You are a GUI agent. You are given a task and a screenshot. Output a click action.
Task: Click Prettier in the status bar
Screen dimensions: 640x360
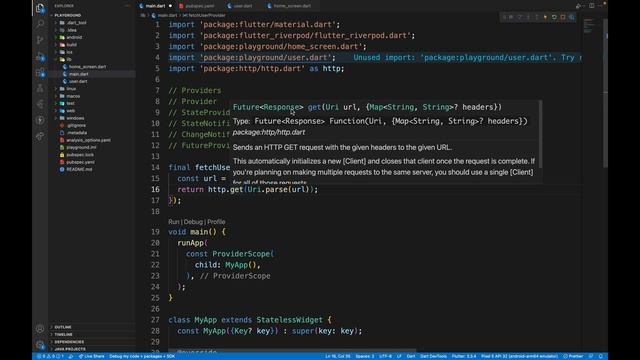(573, 356)
